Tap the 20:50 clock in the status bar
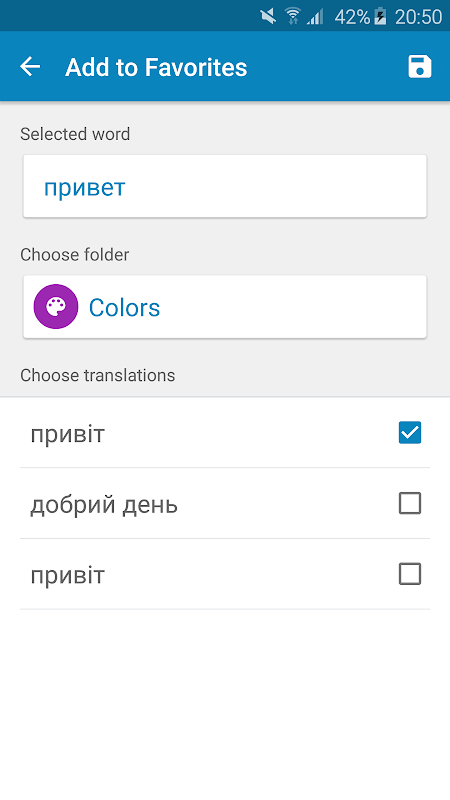The width and height of the screenshot is (450, 800). (418, 17)
